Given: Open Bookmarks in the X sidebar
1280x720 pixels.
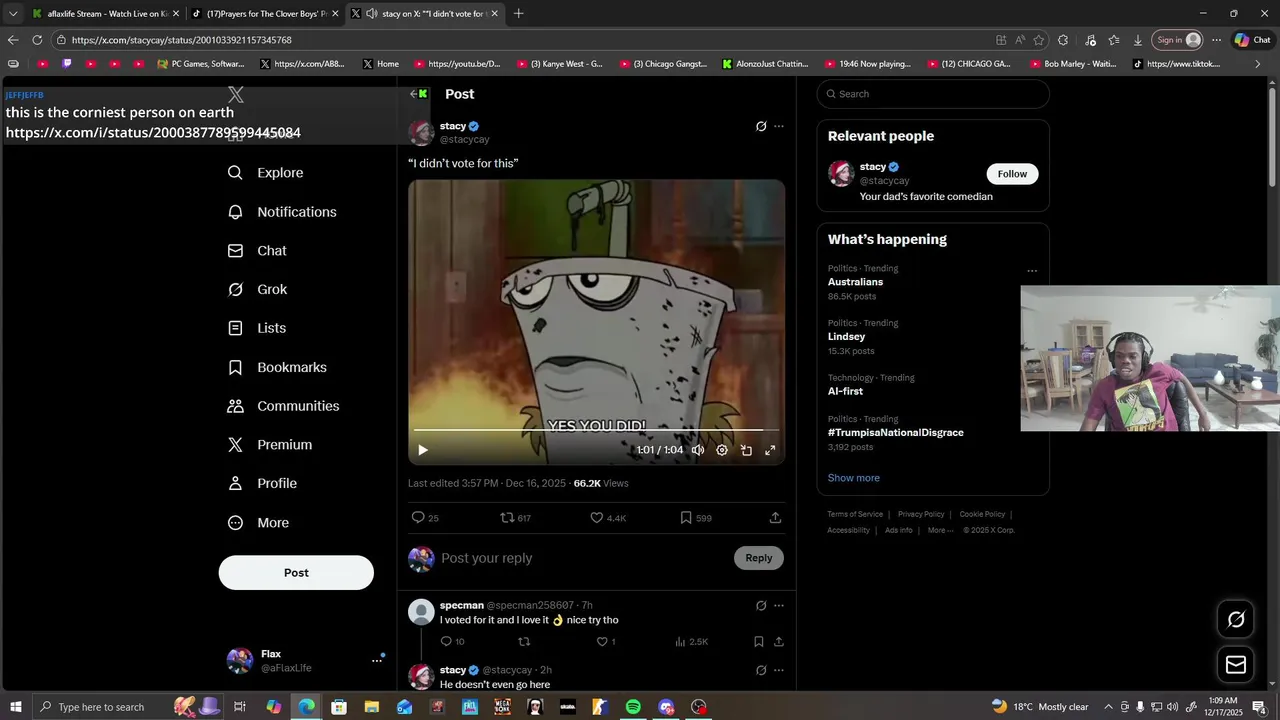Looking at the screenshot, I should coord(277,367).
